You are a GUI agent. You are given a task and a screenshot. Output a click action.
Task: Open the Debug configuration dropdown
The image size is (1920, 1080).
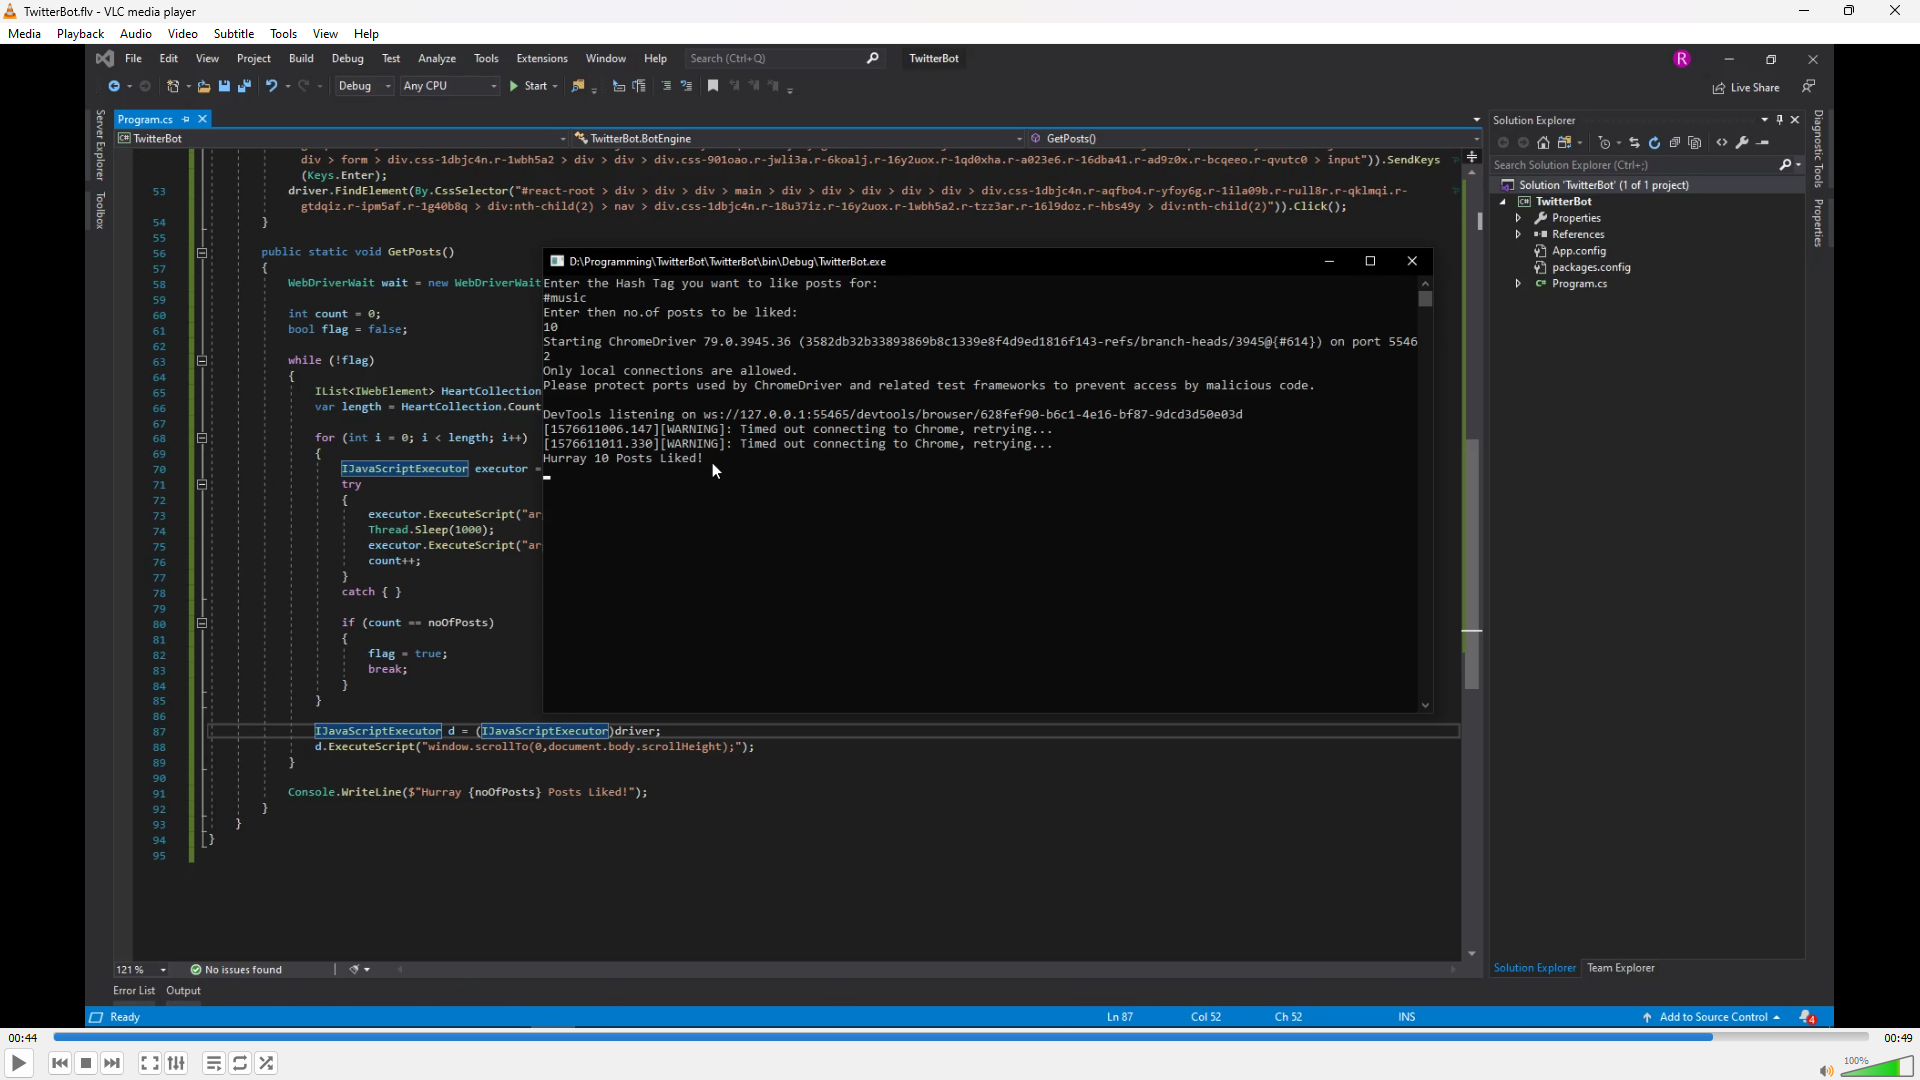tap(365, 86)
